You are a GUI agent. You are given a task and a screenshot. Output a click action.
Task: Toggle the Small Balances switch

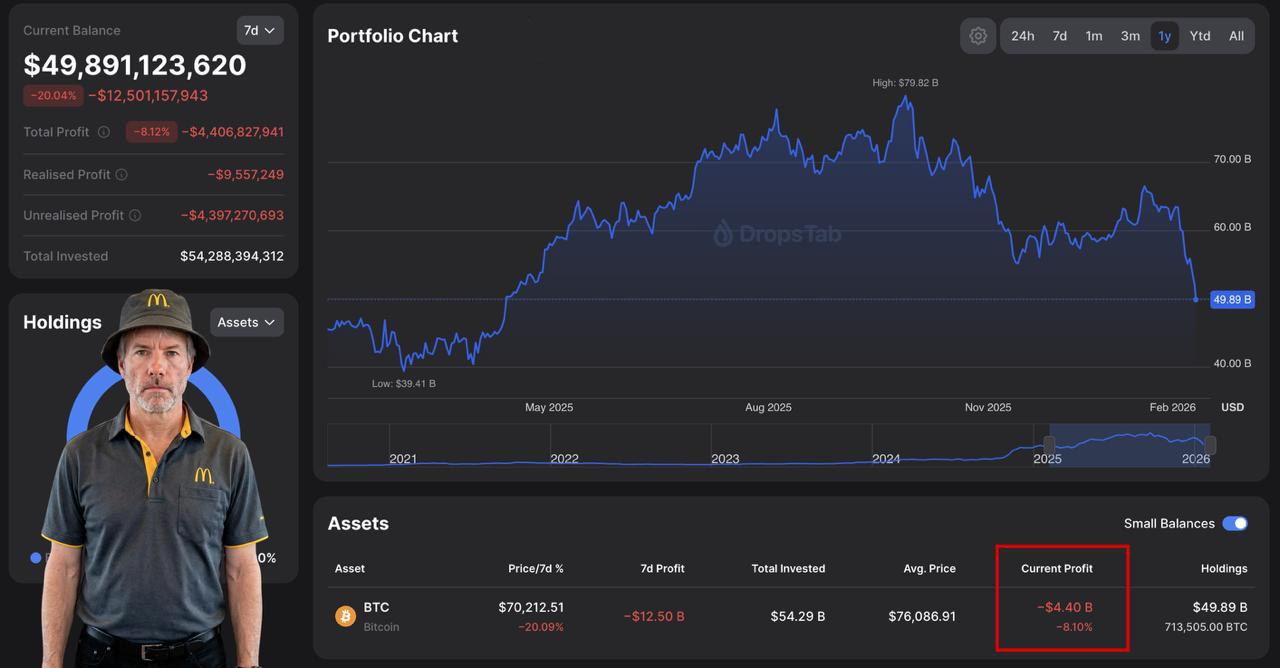click(1235, 523)
